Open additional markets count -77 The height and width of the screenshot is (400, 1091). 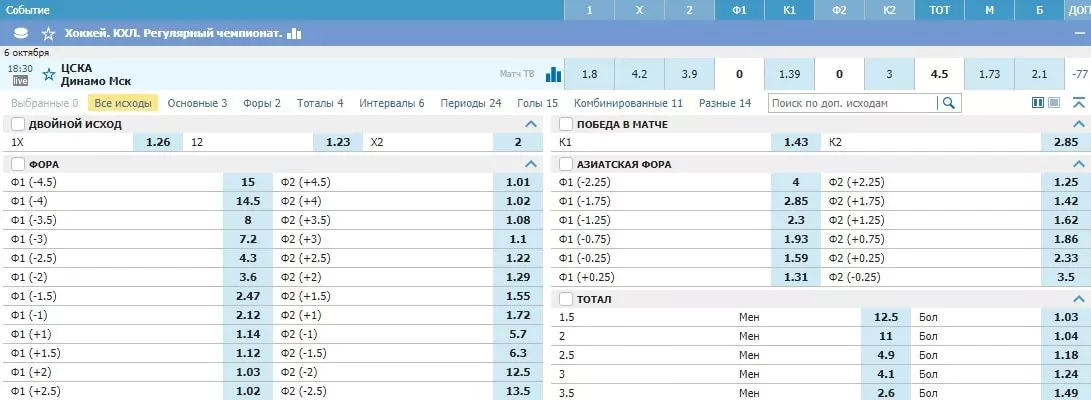tap(1079, 74)
